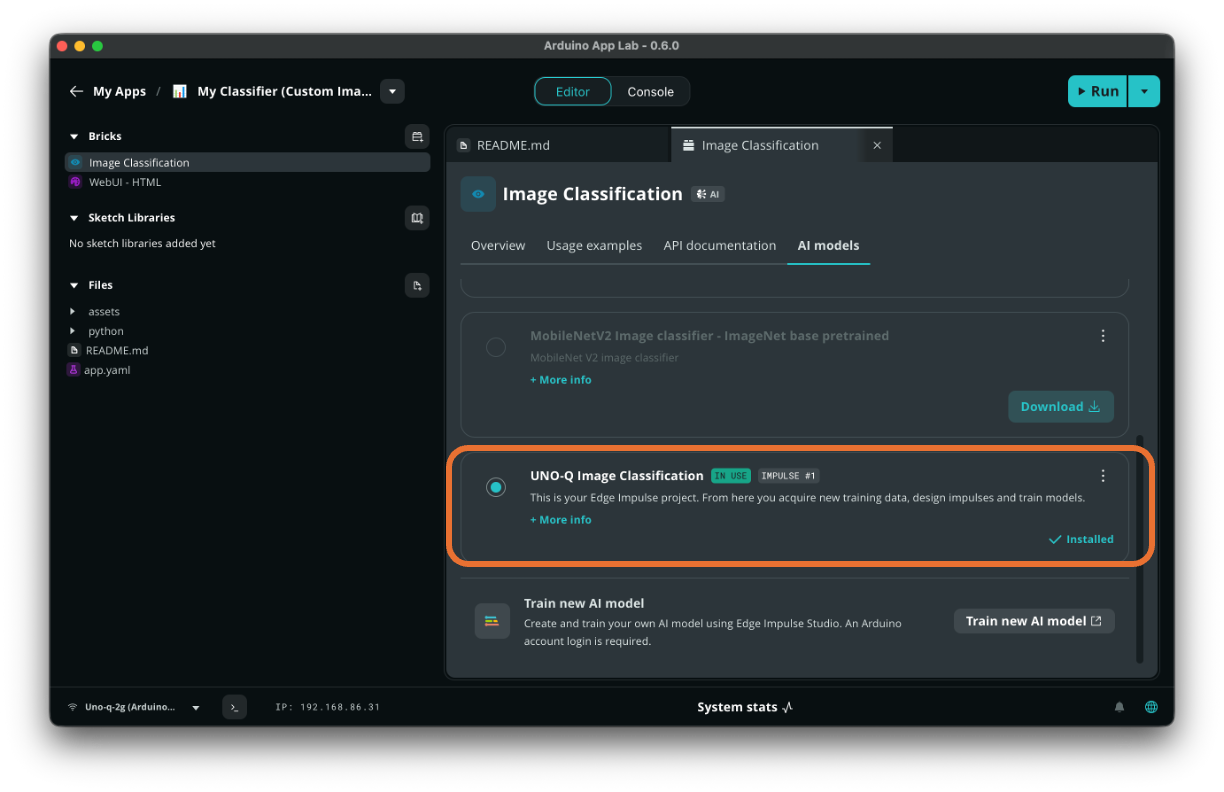Viewport: 1224px width, 792px height.
Task: Open the UNO-Q model options menu
Action: coord(1103,476)
